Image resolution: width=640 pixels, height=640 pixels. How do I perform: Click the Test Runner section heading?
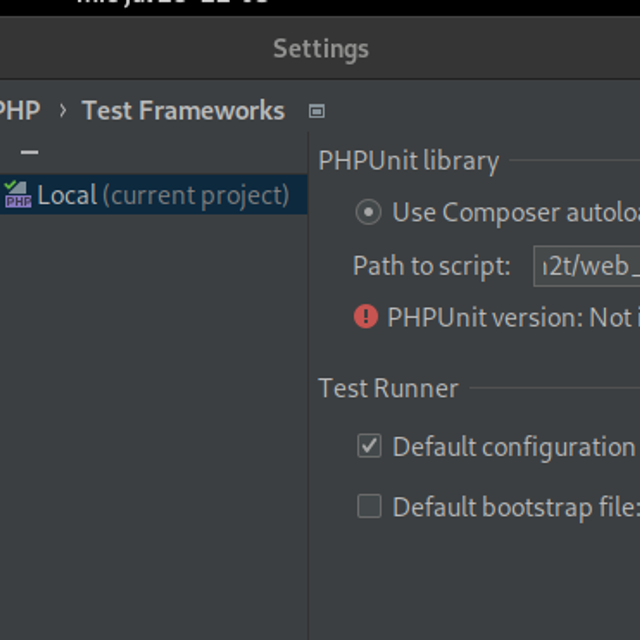click(x=388, y=388)
